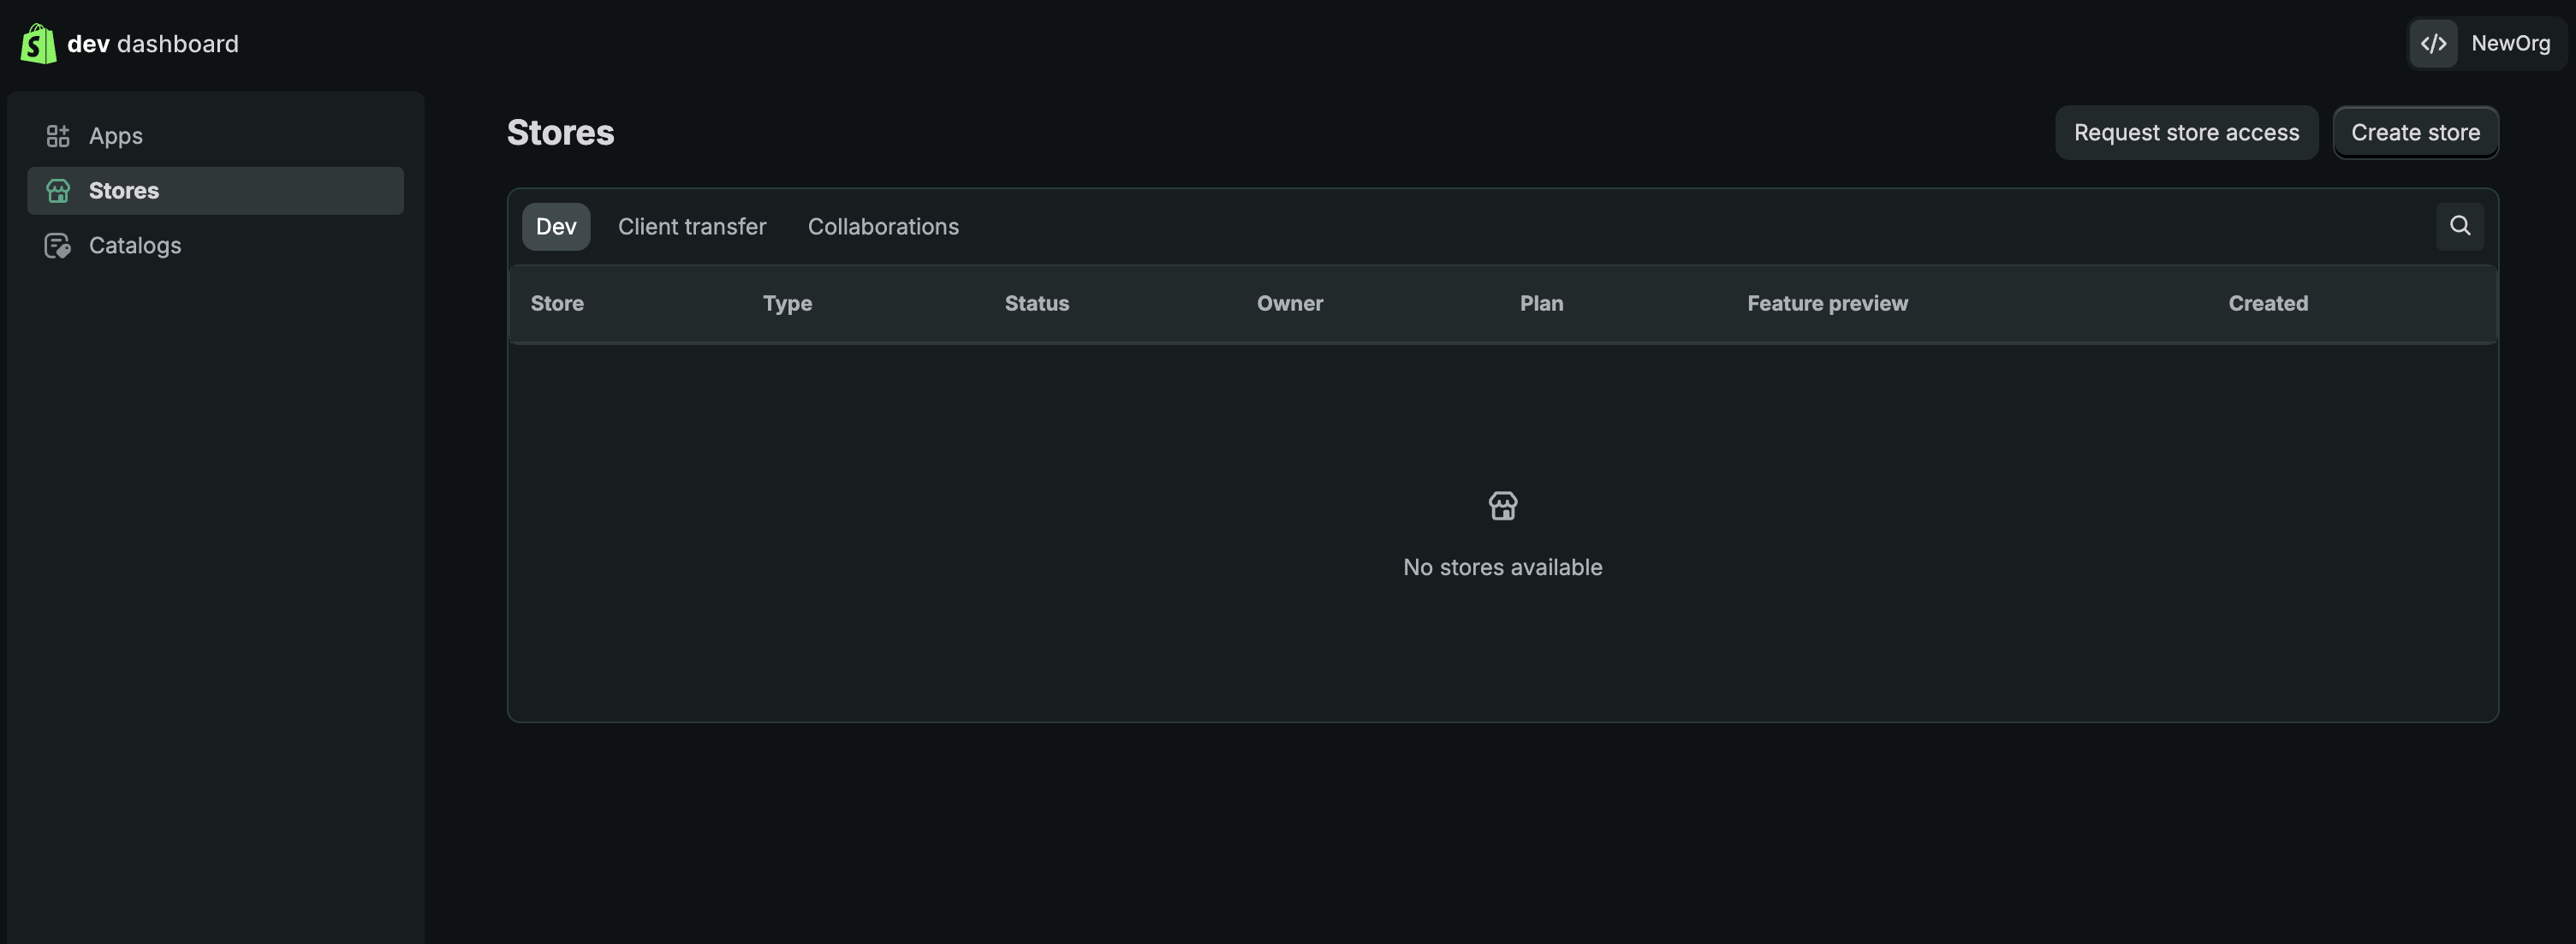Open Catalogs in the sidebar
Image resolution: width=2576 pixels, height=944 pixels.
[215, 246]
